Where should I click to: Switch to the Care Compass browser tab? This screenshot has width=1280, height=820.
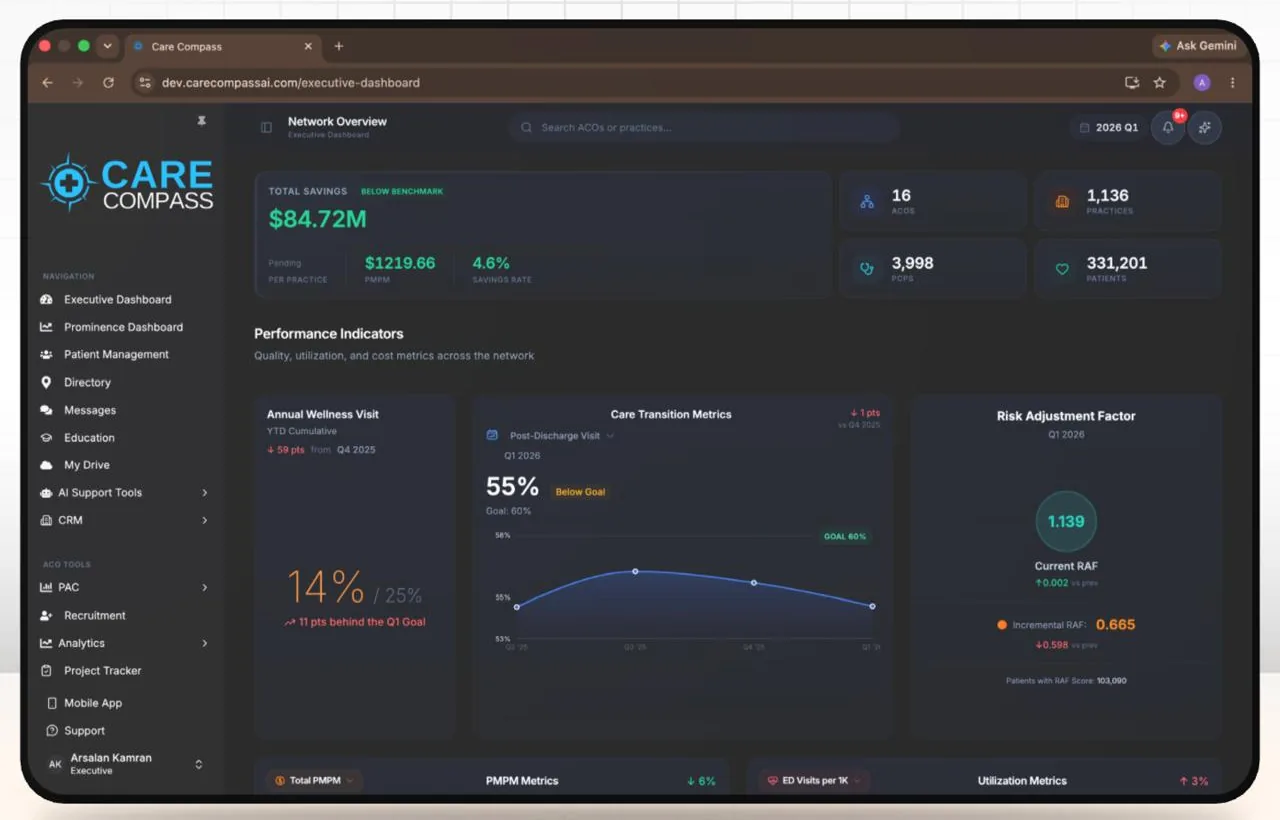point(223,47)
